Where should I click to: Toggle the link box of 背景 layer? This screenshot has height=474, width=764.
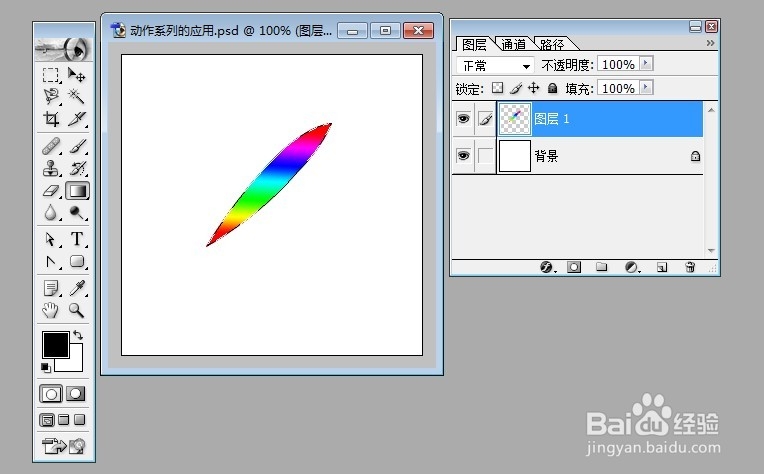pos(485,156)
